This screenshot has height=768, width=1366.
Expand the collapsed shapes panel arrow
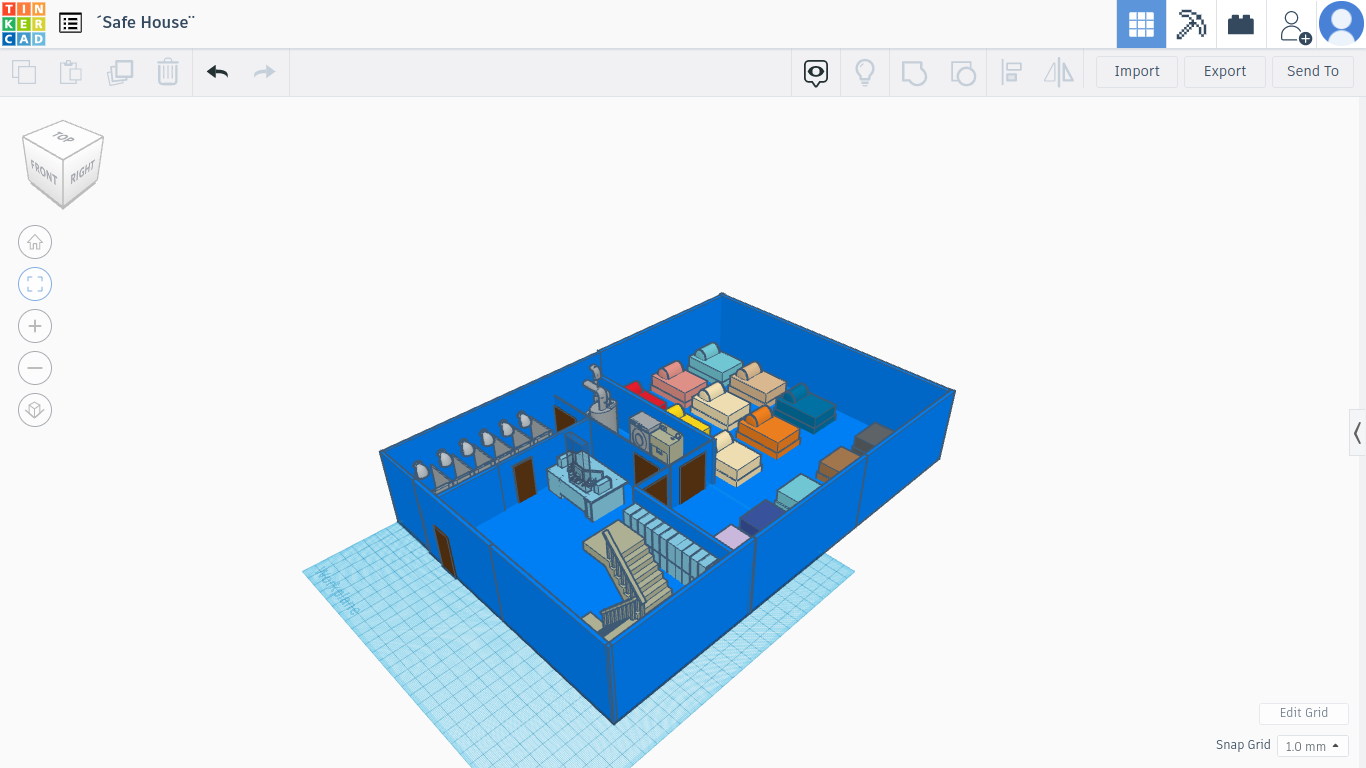pos(1357,433)
